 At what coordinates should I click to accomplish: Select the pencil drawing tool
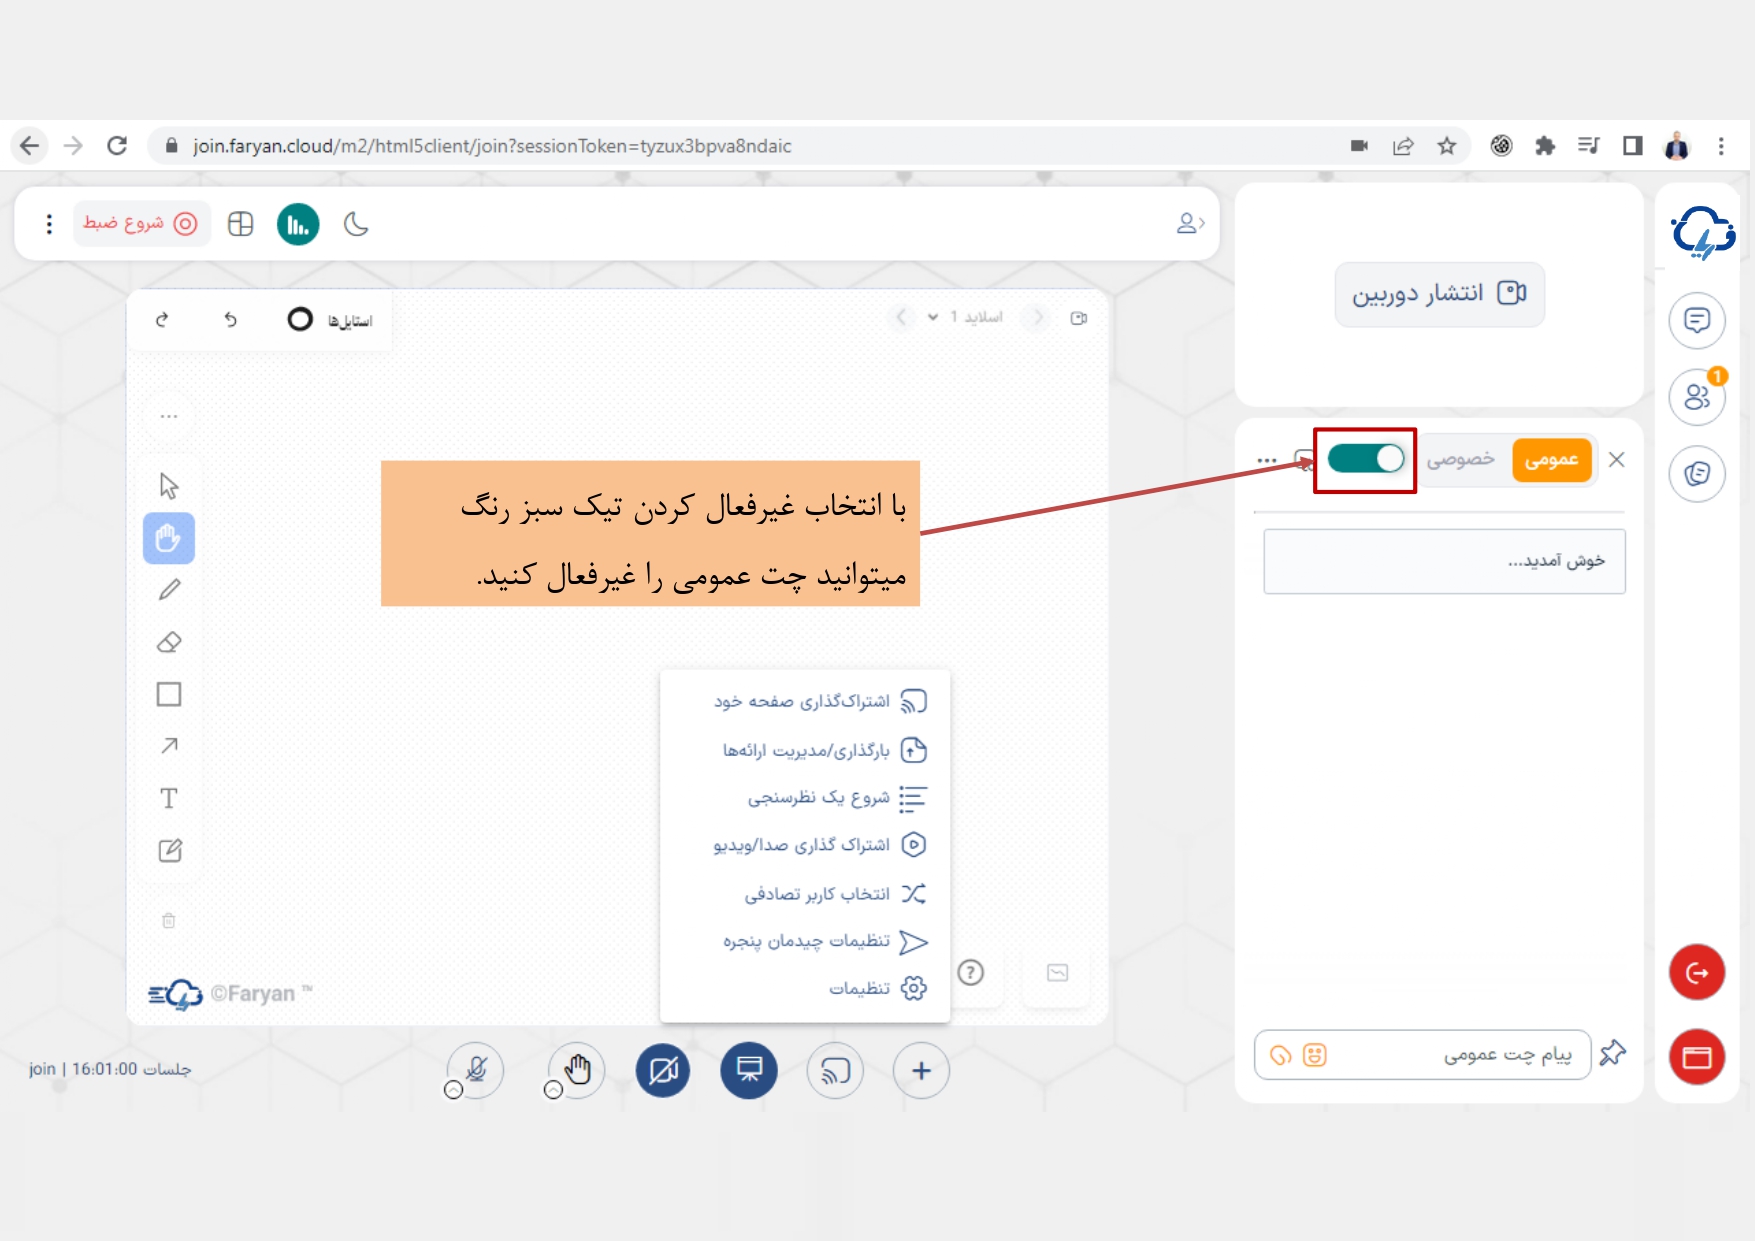[x=169, y=590]
